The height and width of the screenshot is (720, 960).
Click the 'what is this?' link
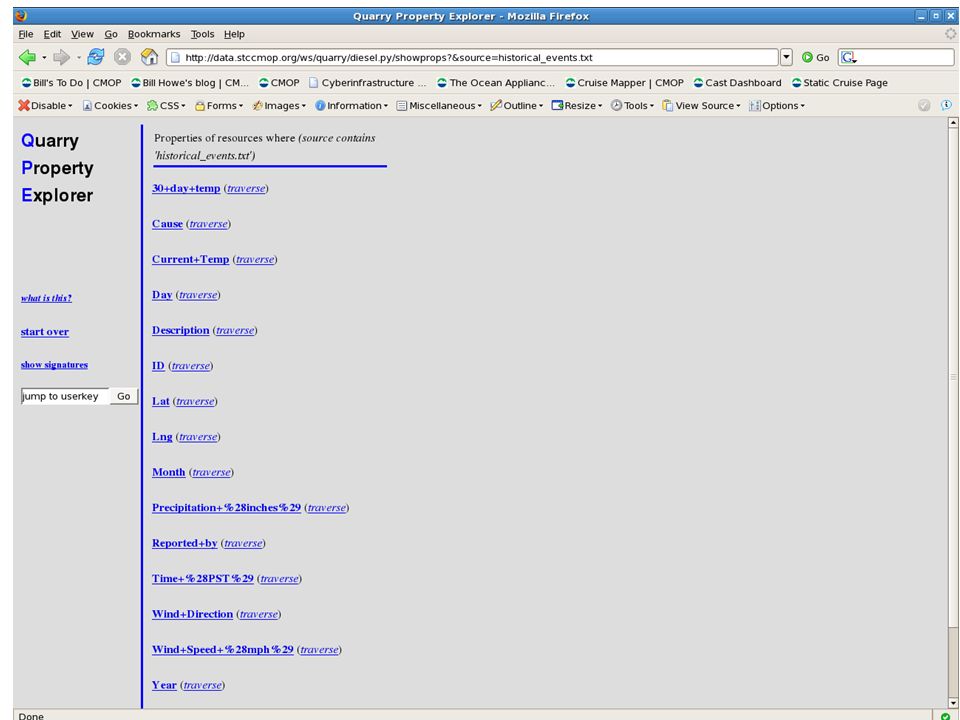[x=46, y=298]
